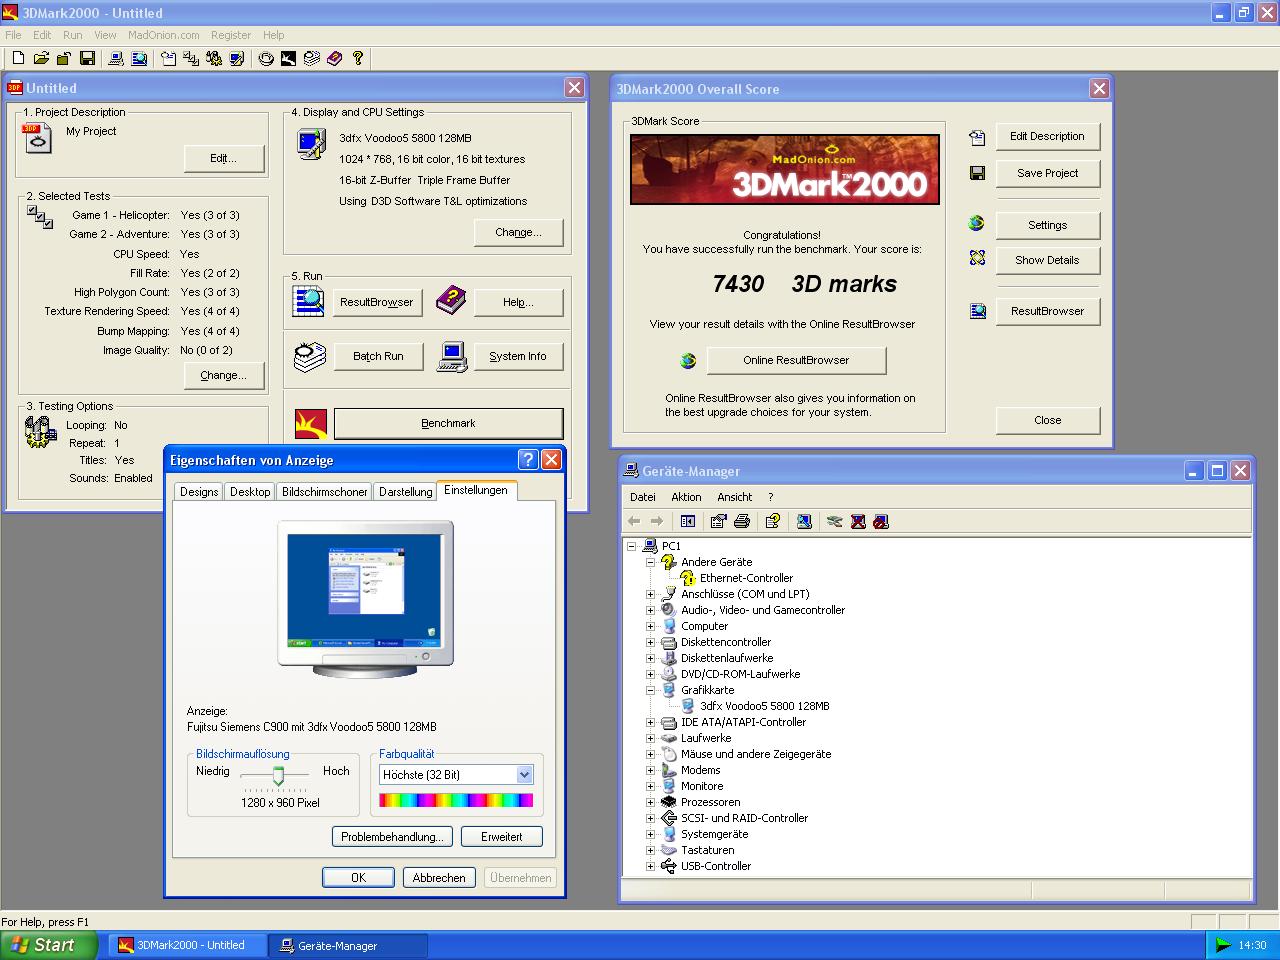Switch to the Bildschirmschoner tab

(x=324, y=492)
